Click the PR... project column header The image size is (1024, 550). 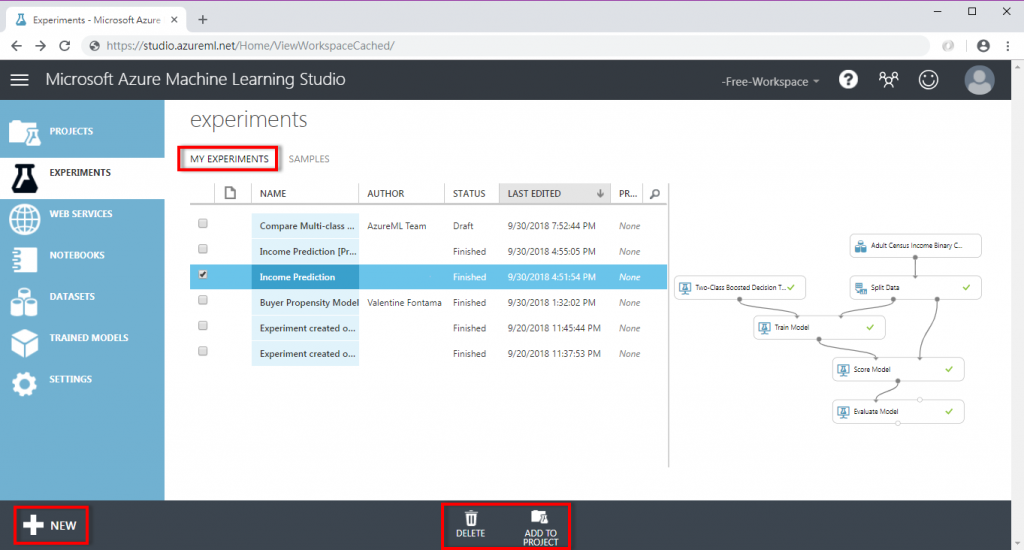pyautogui.click(x=627, y=193)
